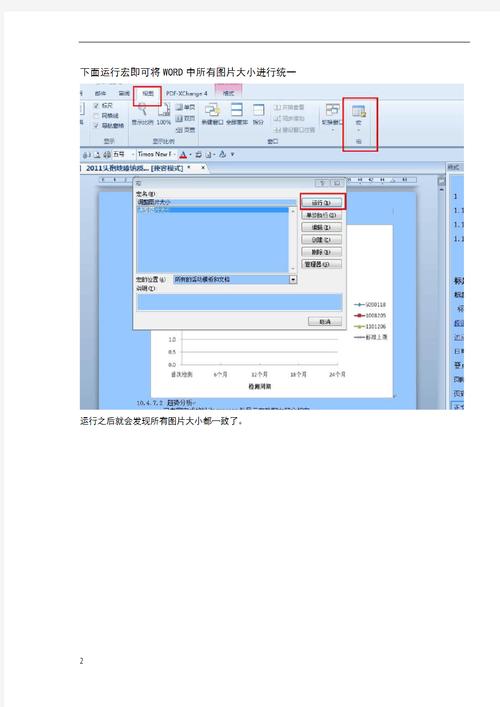The width and height of the screenshot is (500, 707).
Task: Choose the 双页 two-page view
Action: pos(185,118)
